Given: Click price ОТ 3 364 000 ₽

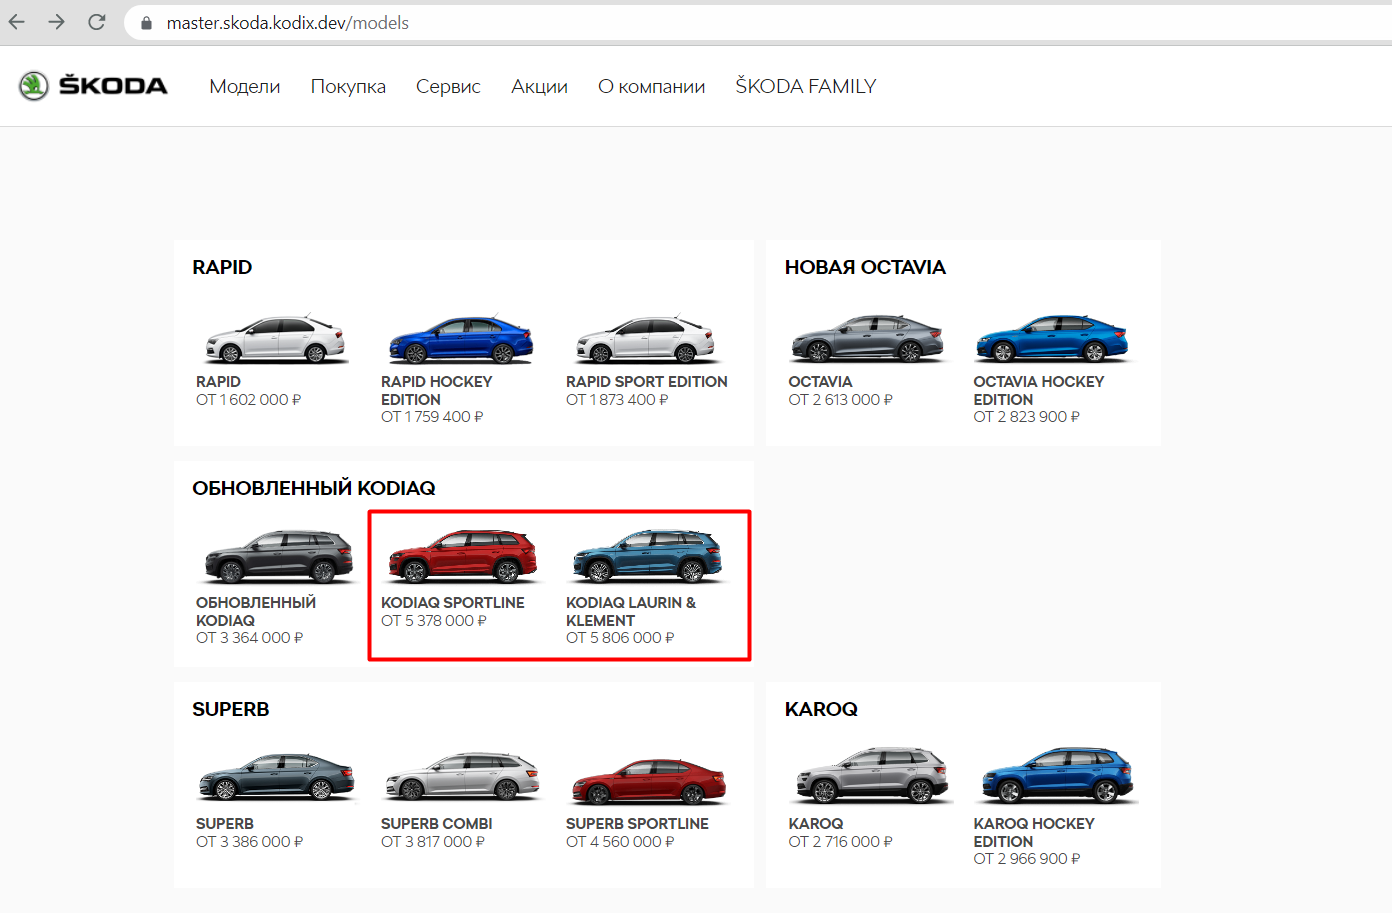Looking at the screenshot, I should tap(250, 638).
